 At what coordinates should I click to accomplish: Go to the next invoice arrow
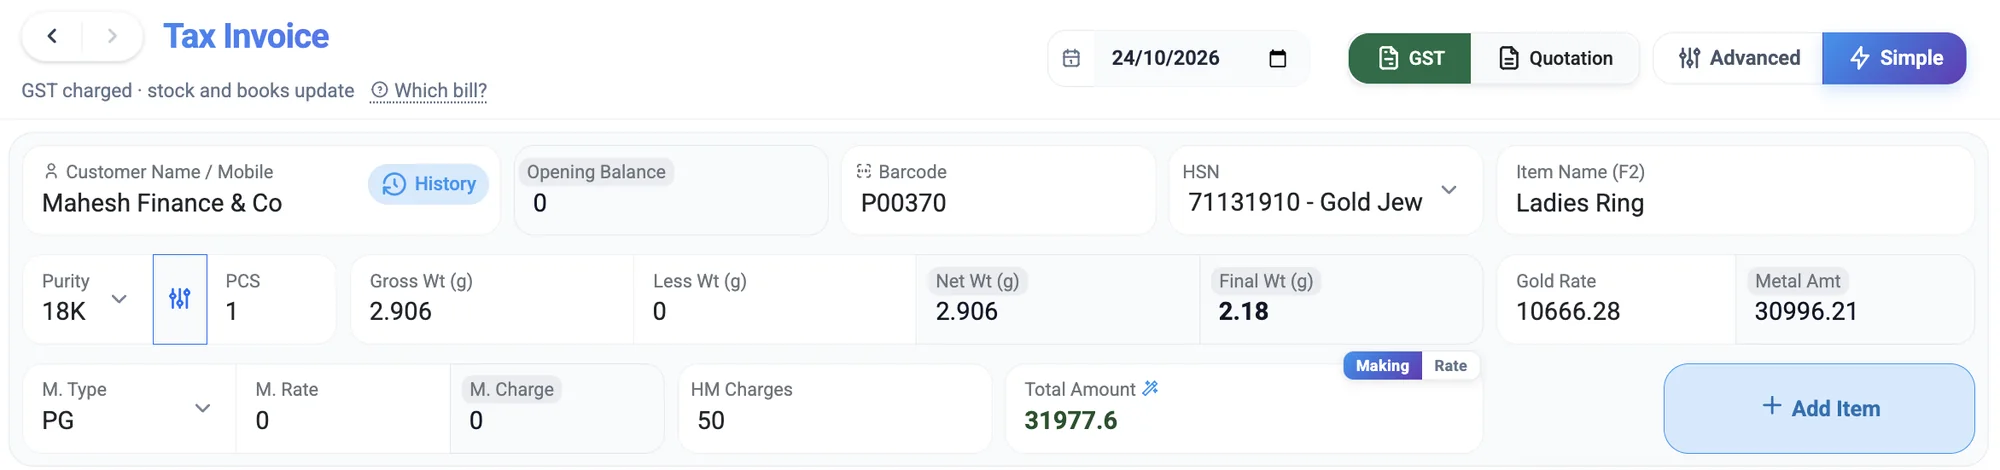(x=112, y=36)
